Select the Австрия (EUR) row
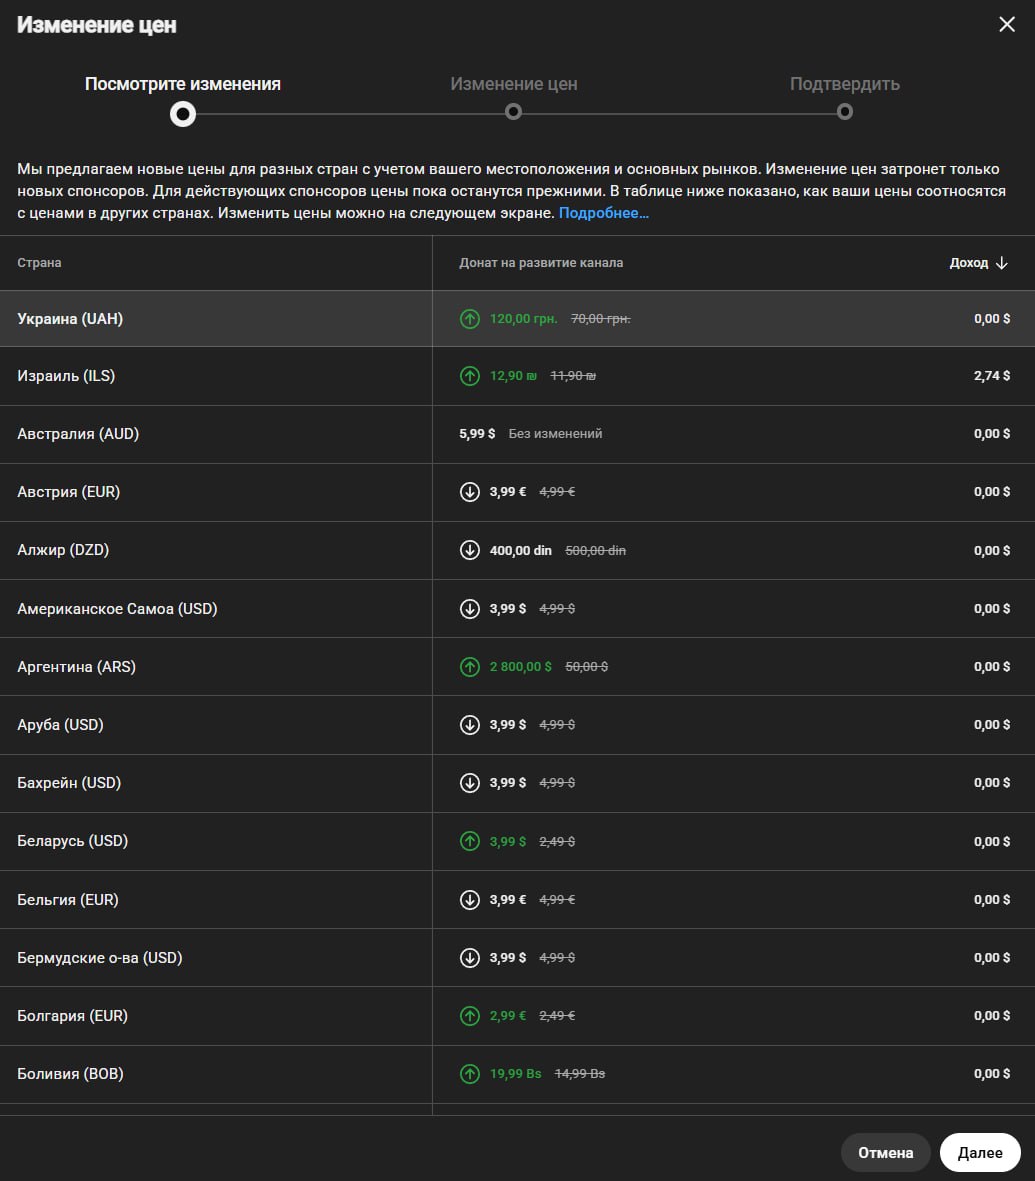Screen dimensions: 1035x1181 coord(518,492)
